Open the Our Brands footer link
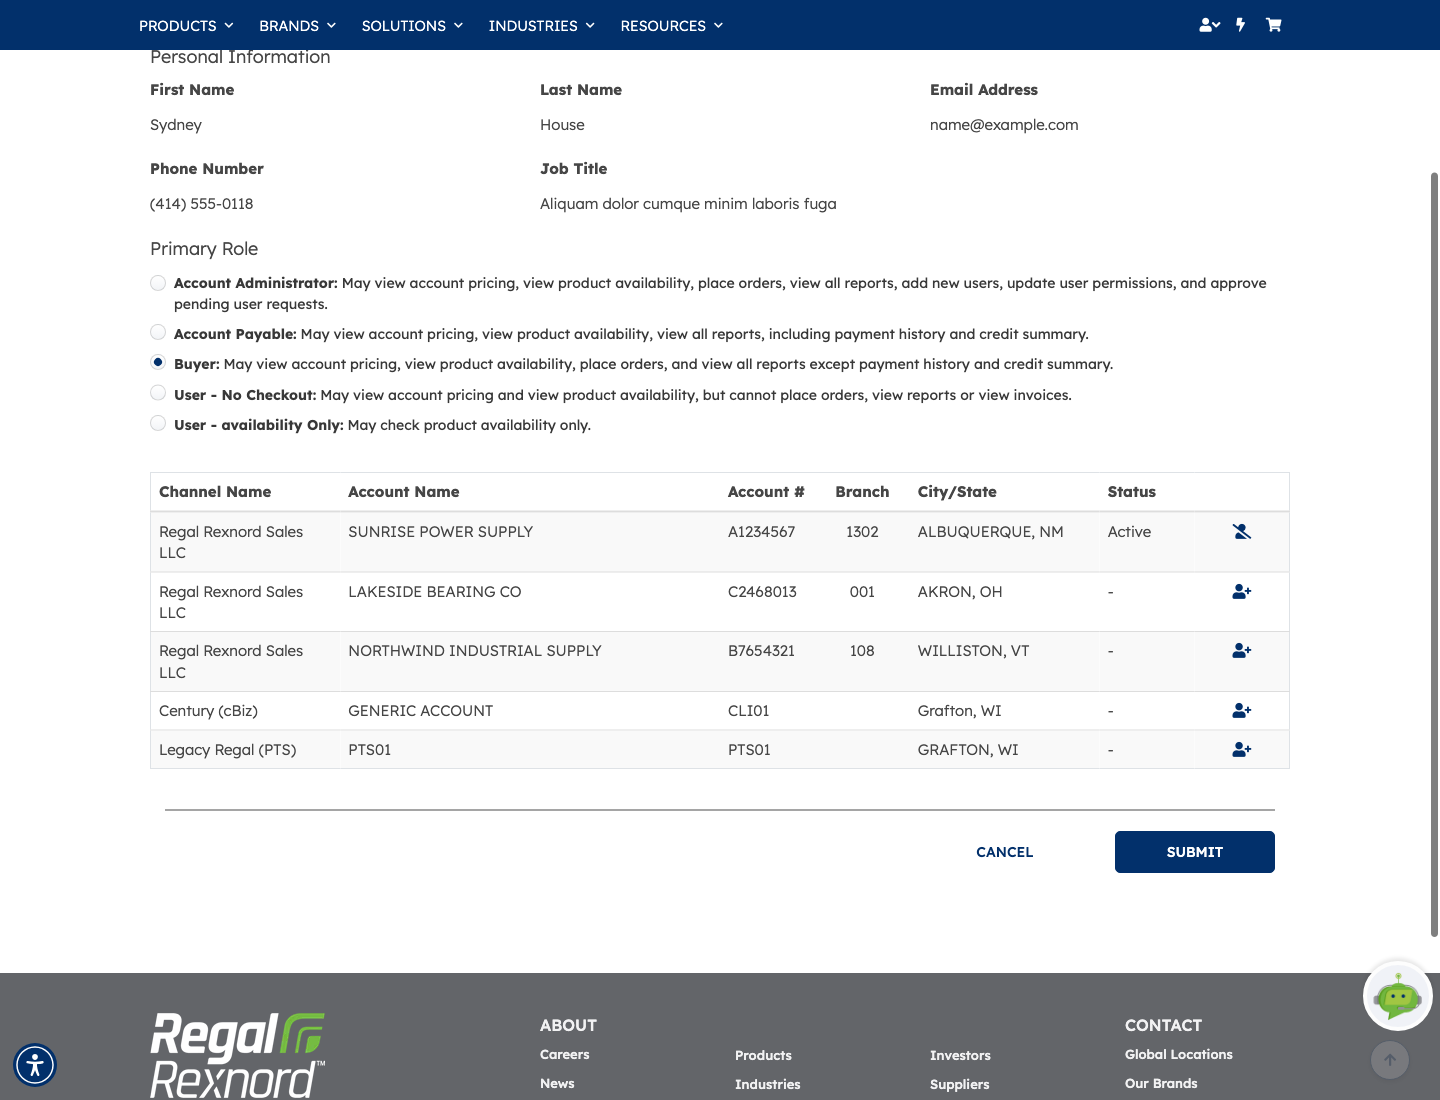1440x1100 pixels. (x=1161, y=1084)
